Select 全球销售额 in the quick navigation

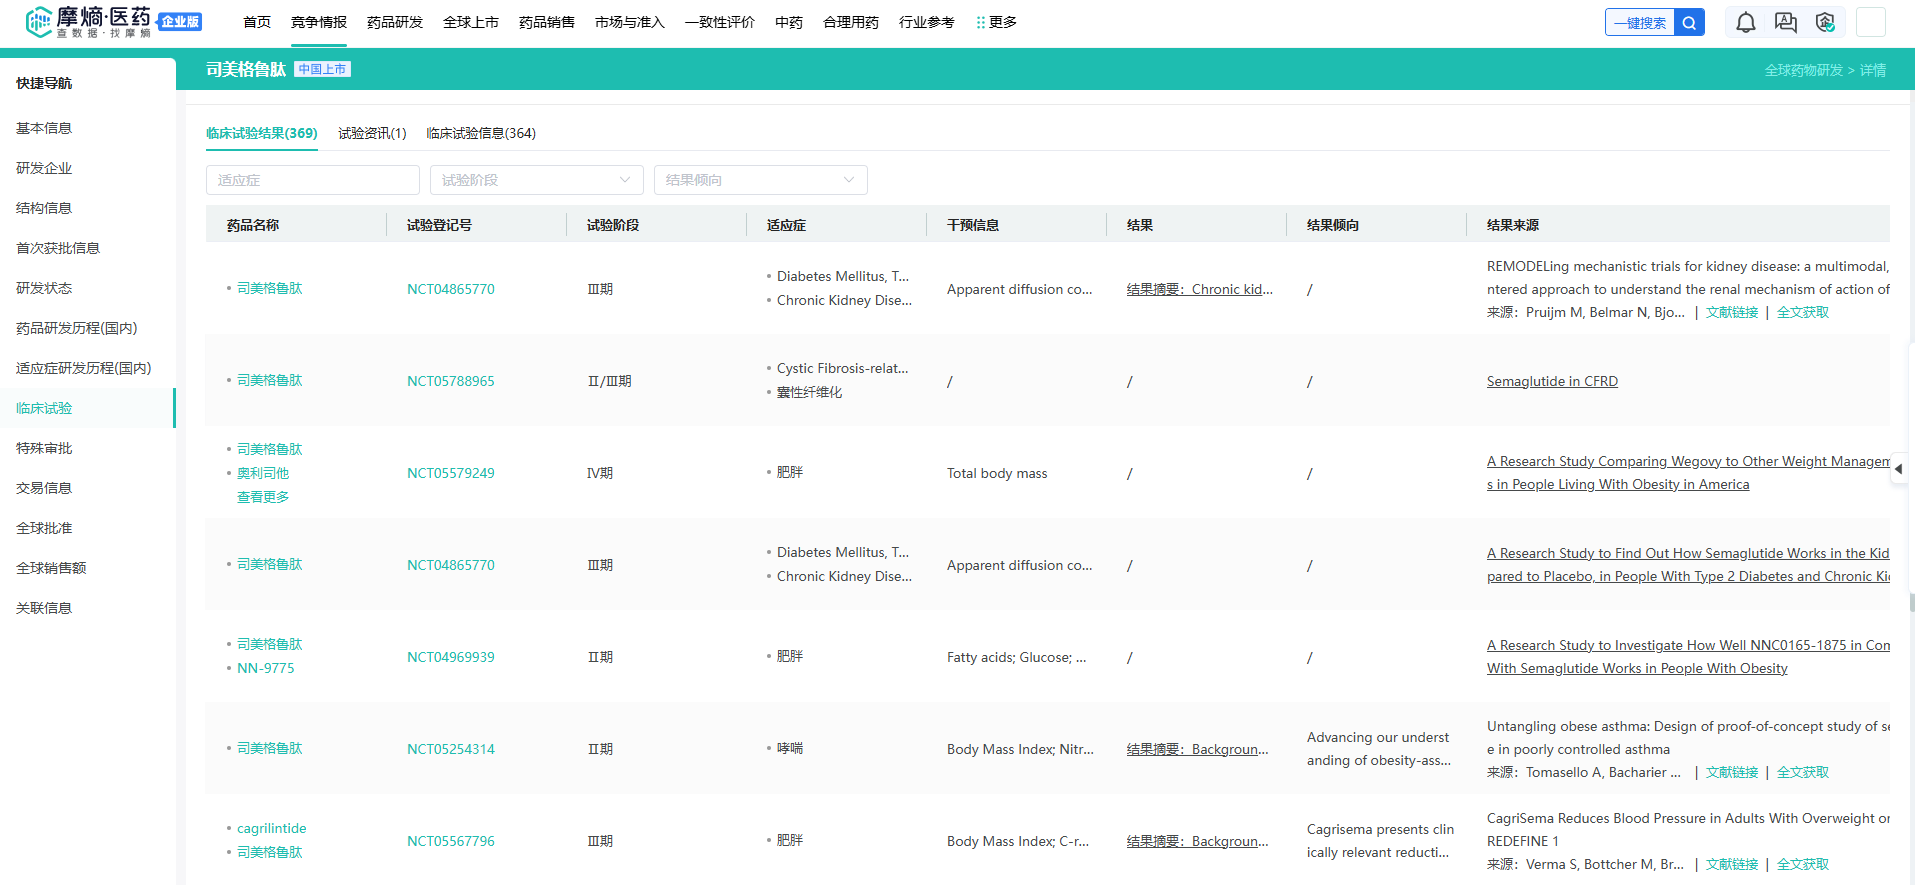tap(51, 568)
